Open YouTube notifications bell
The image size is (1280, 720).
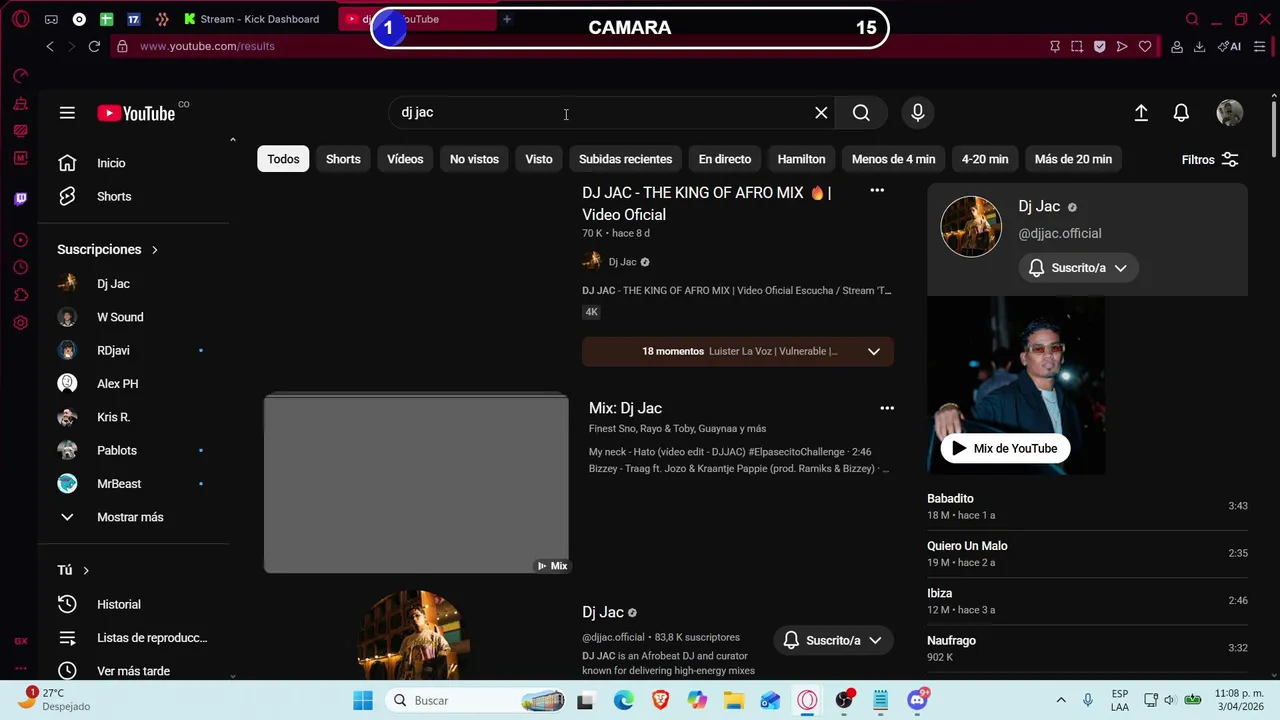pyautogui.click(x=1181, y=113)
